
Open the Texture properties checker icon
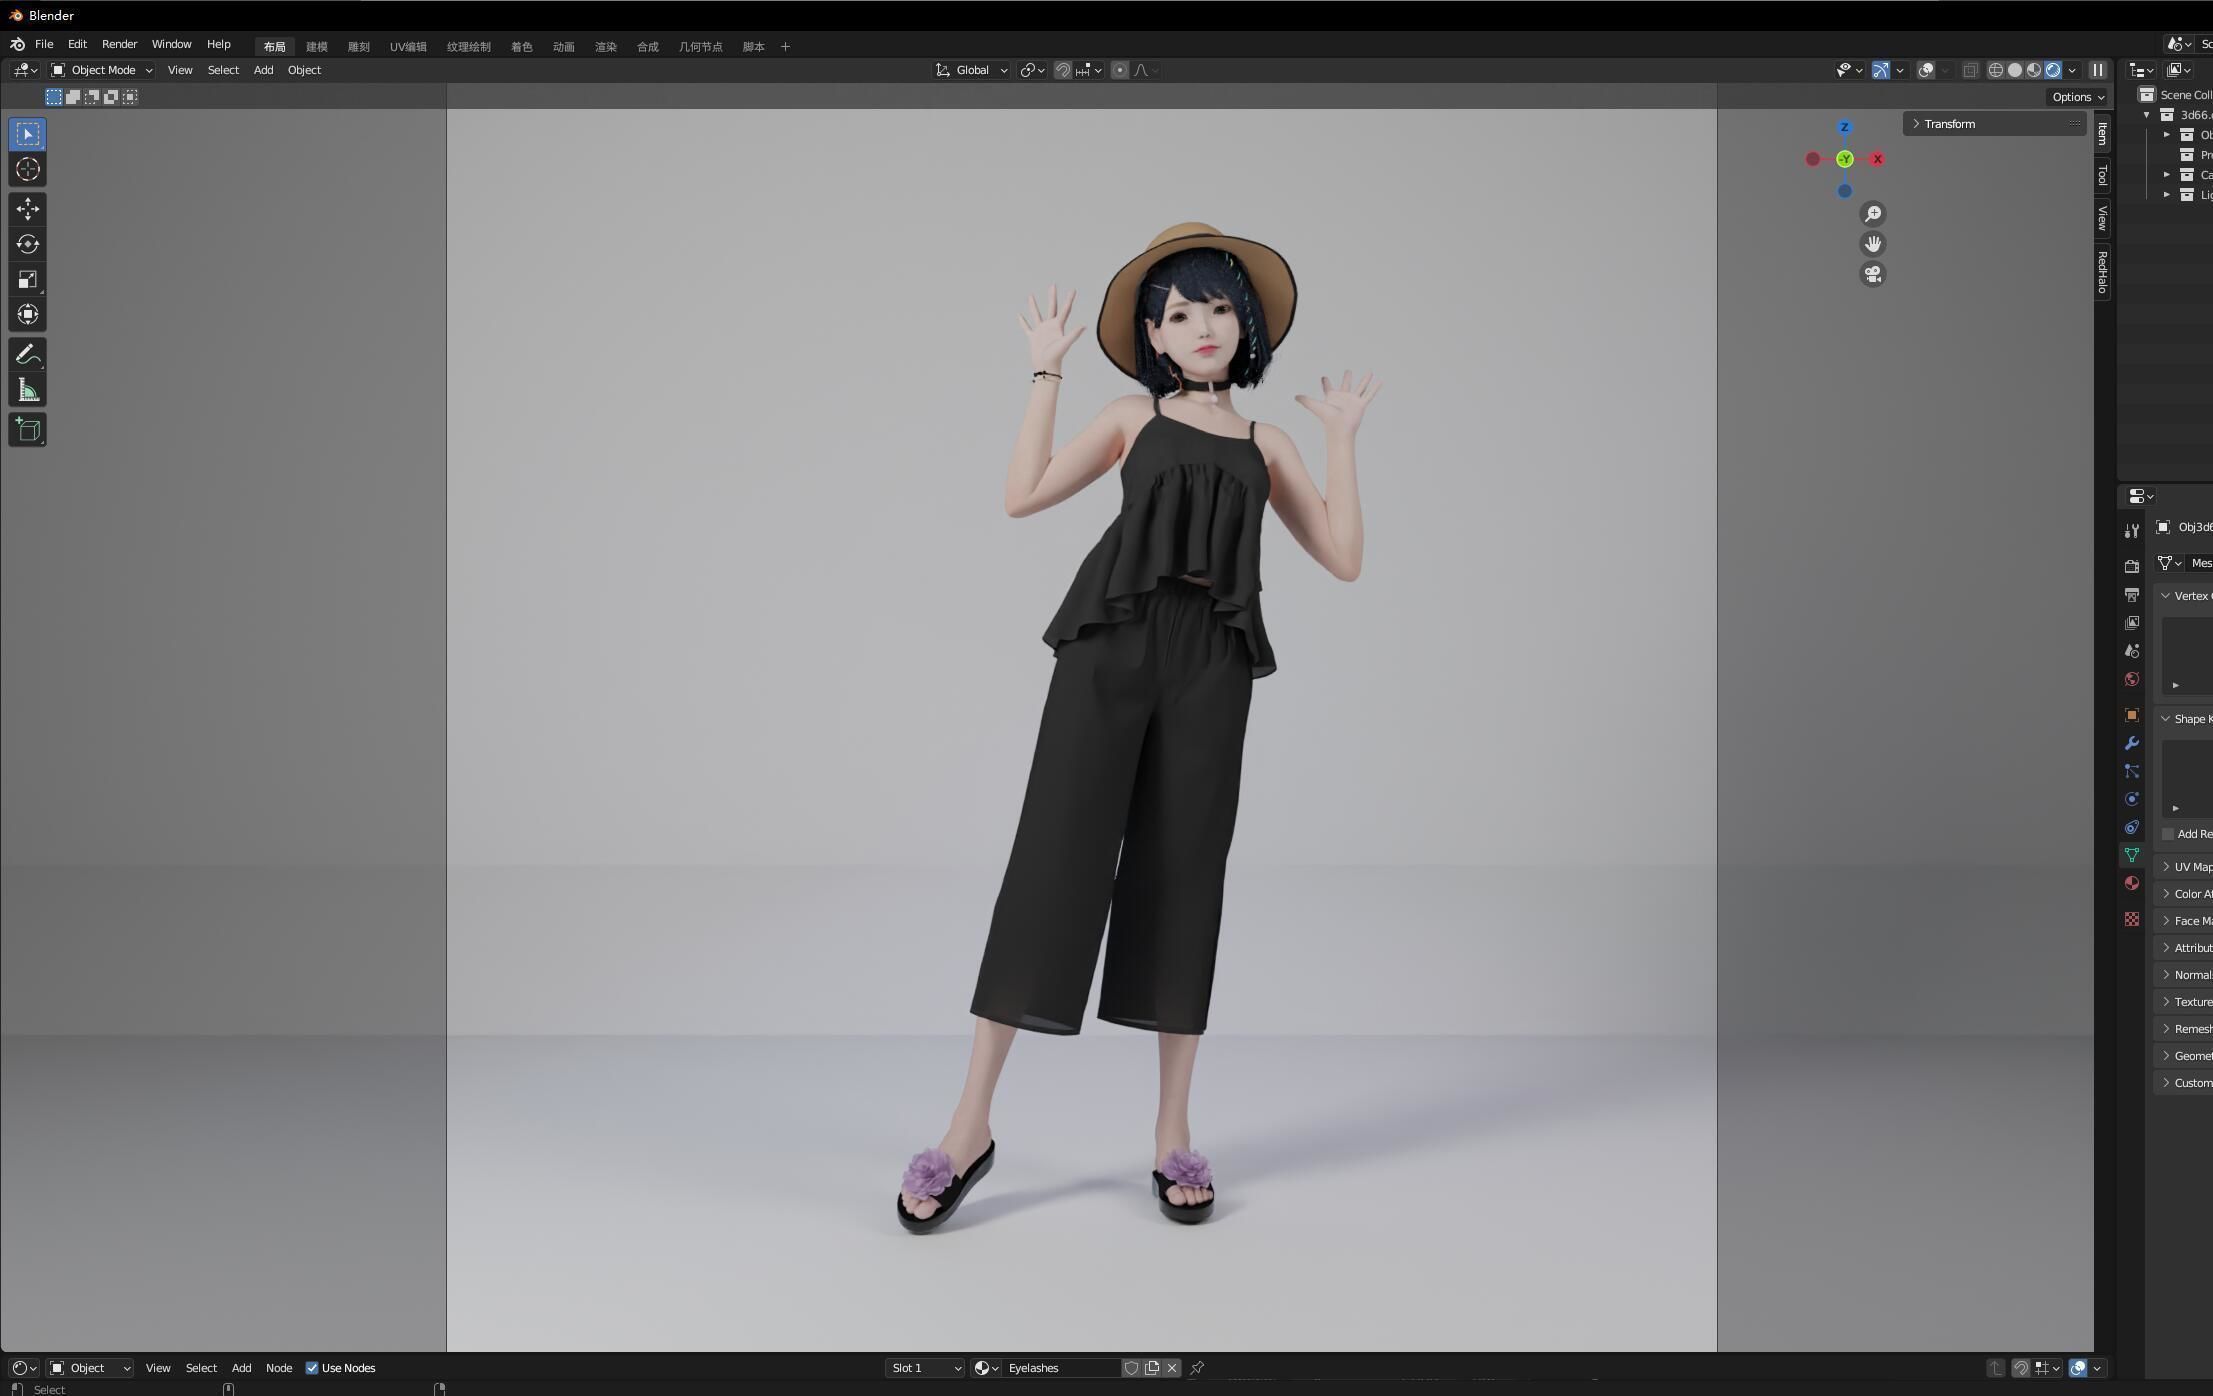(2131, 919)
